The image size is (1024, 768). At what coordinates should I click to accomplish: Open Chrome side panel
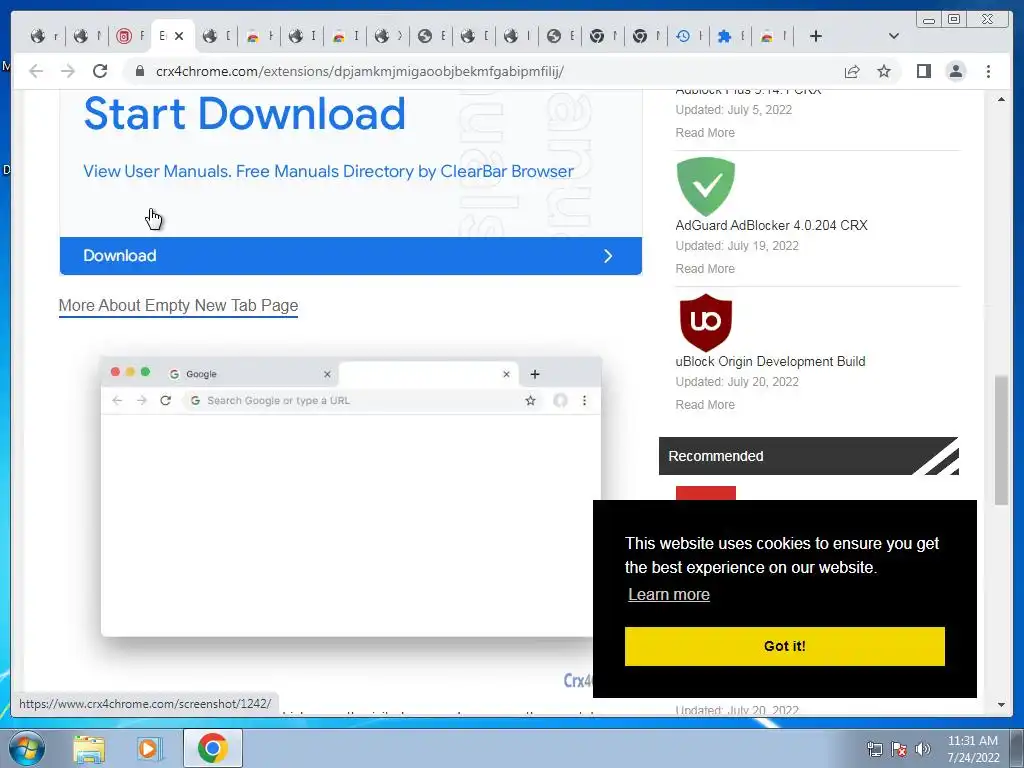pyautogui.click(x=923, y=71)
